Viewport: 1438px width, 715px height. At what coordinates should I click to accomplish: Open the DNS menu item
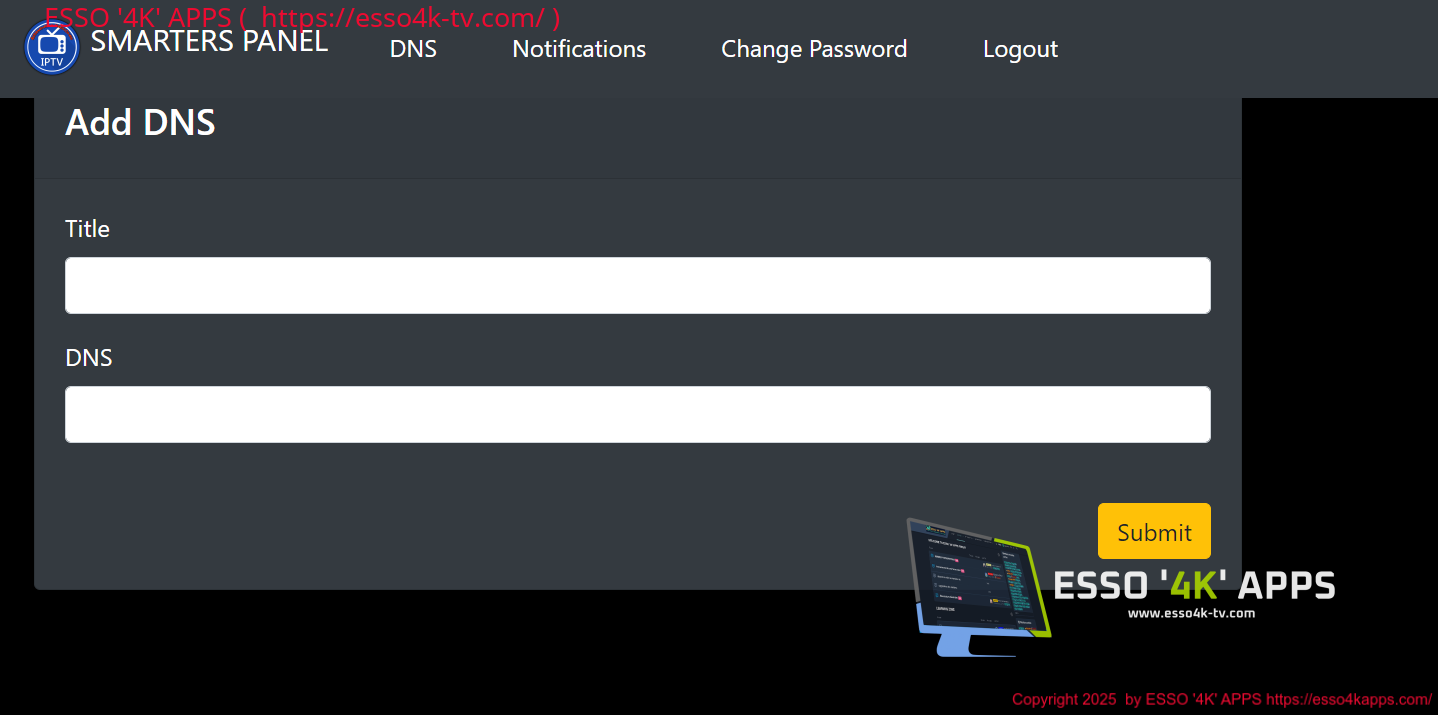click(413, 49)
